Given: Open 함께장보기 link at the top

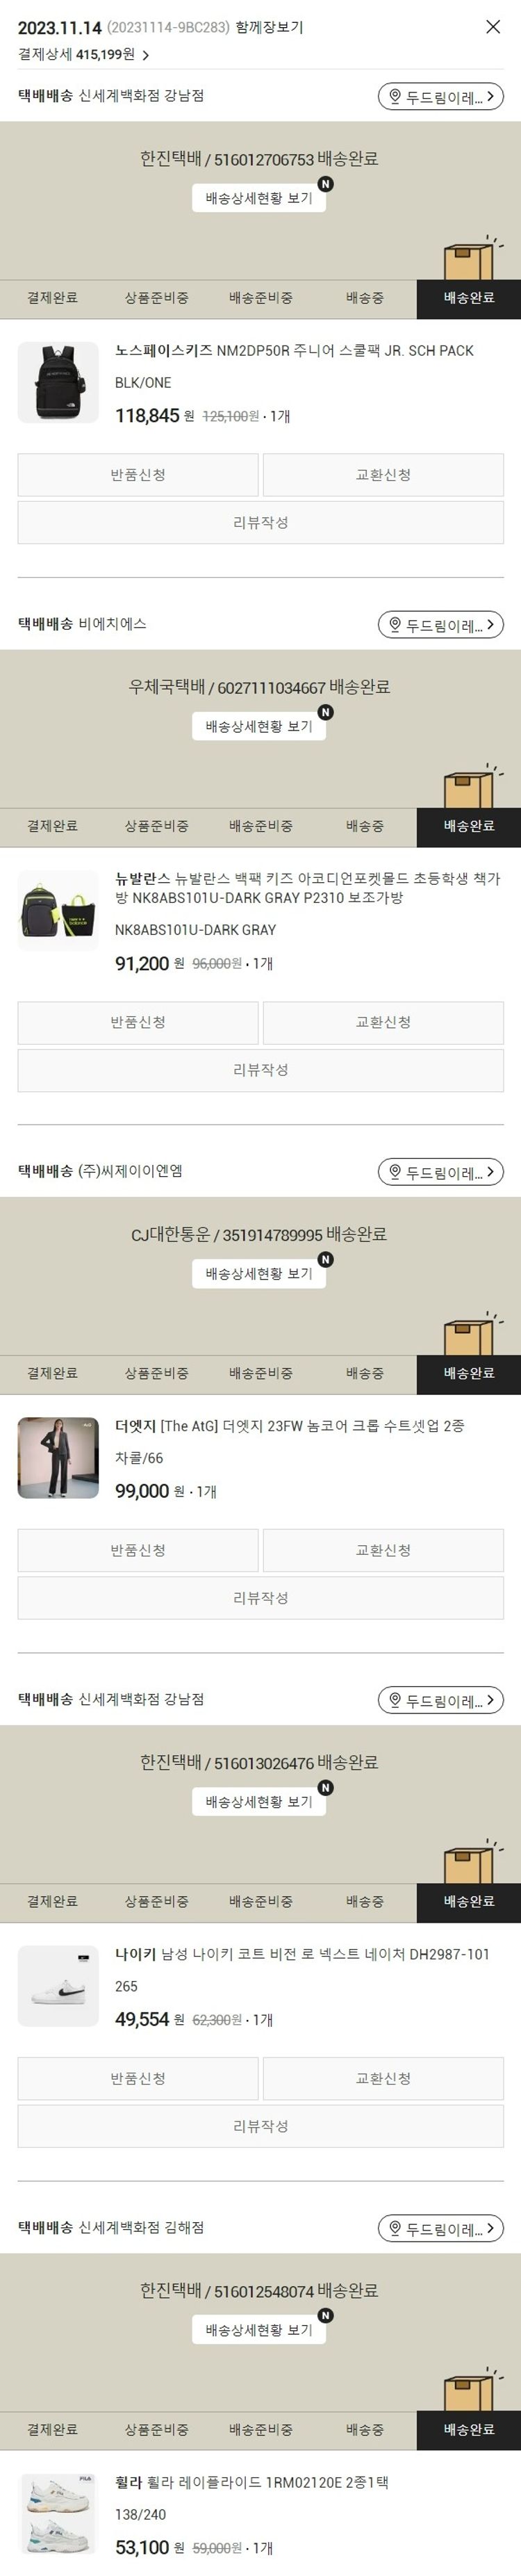Looking at the screenshot, I should [269, 28].
